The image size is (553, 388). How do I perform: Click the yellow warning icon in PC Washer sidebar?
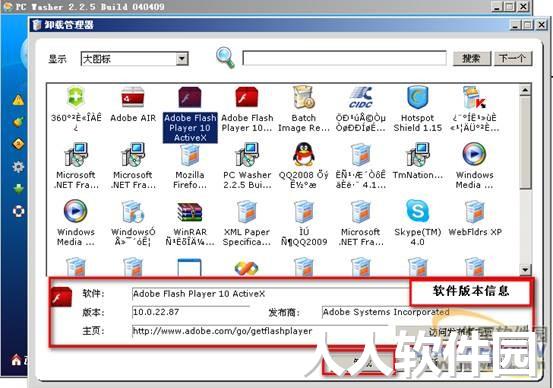pos(18,101)
